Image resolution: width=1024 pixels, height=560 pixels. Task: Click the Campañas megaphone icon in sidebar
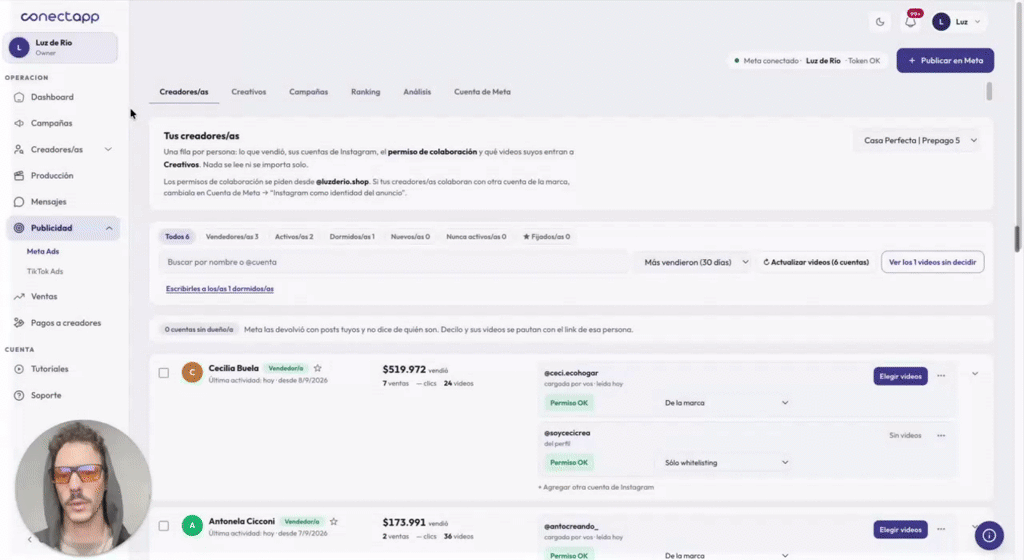click(x=19, y=123)
